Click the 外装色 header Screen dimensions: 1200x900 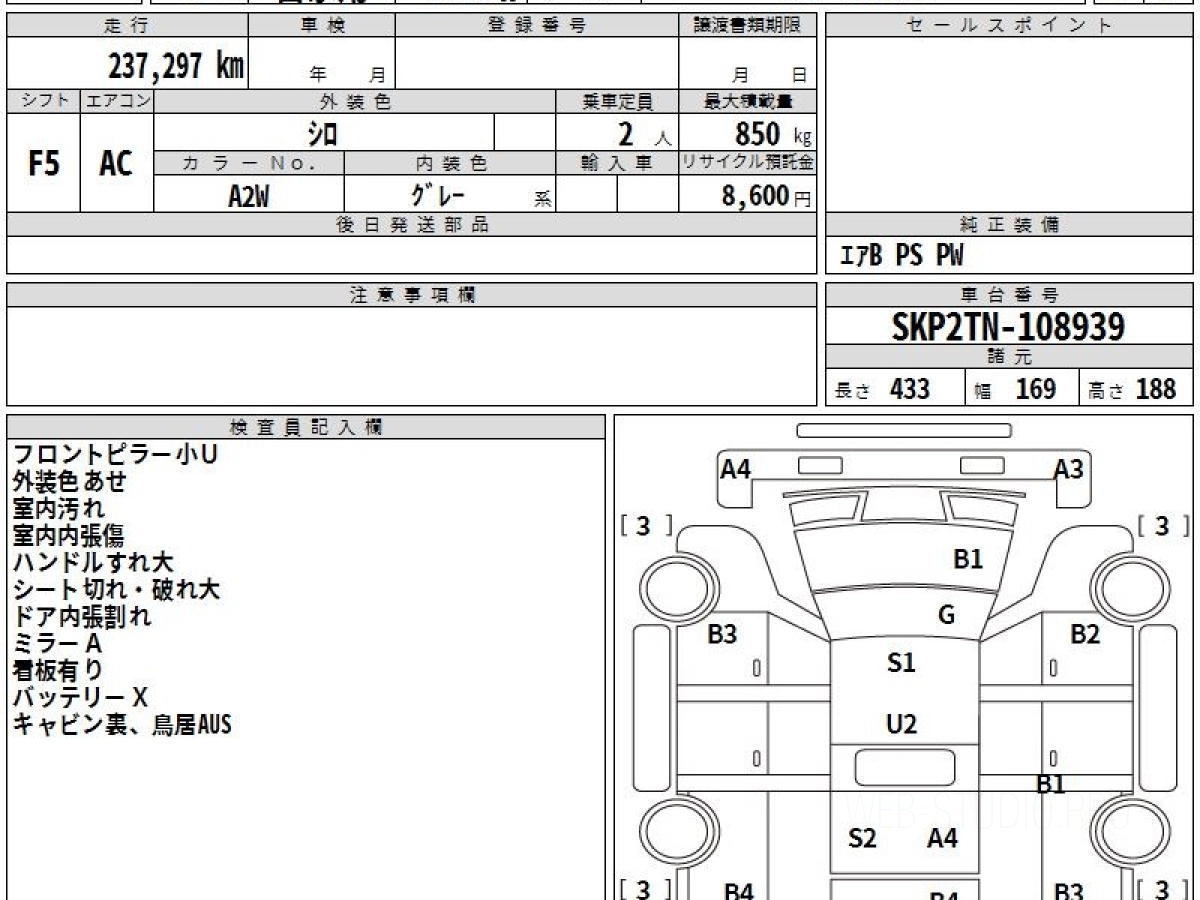[355, 101]
